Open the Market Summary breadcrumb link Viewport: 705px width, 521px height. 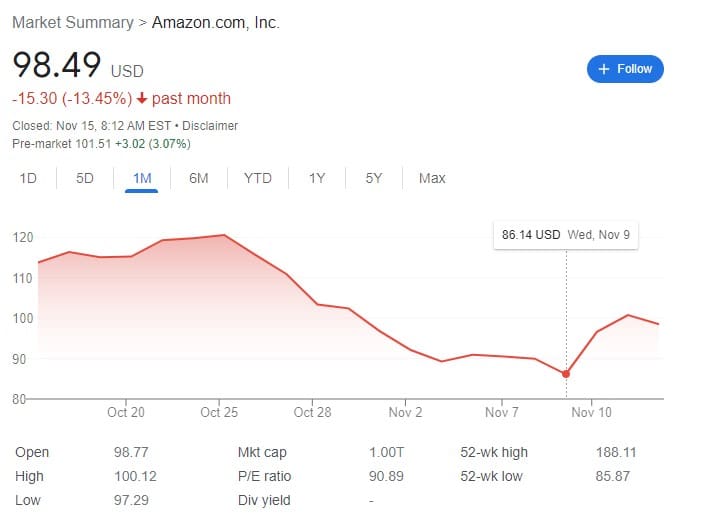click(73, 22)
